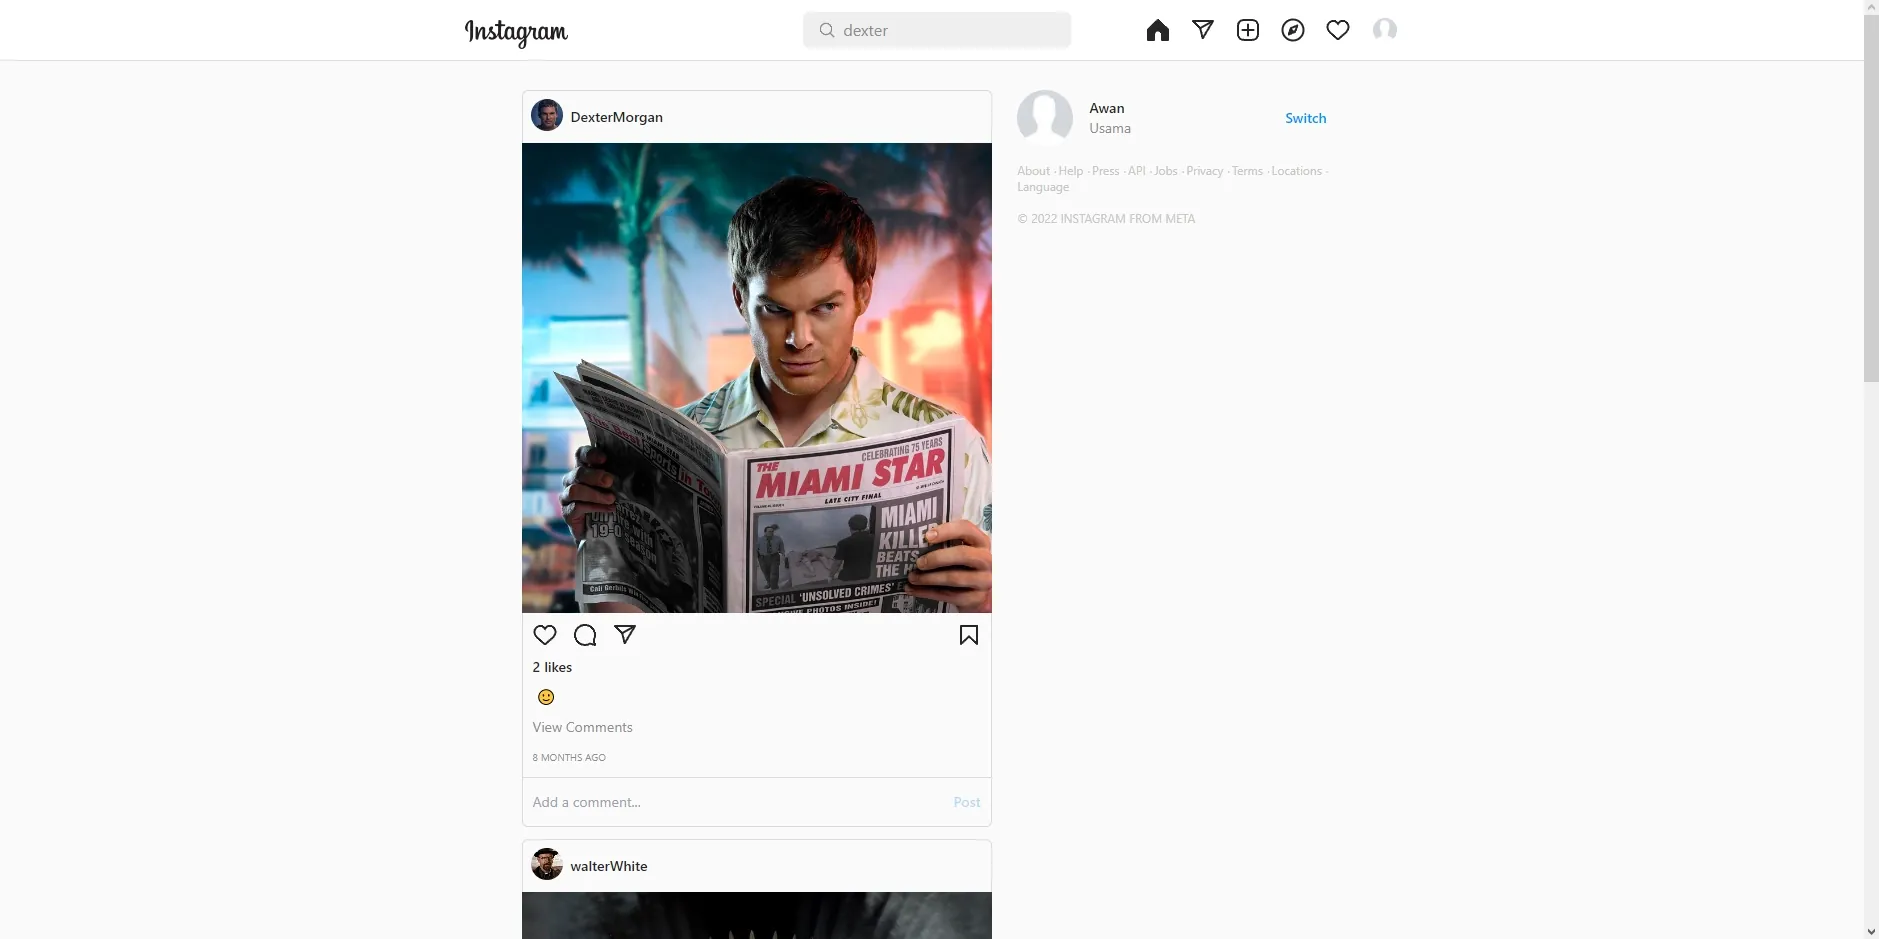Image resolution: width=1879 pixels, height=939 pixels.
Task: Click the 8 MONTHS AGO timestamp
Action: point(569,757)
